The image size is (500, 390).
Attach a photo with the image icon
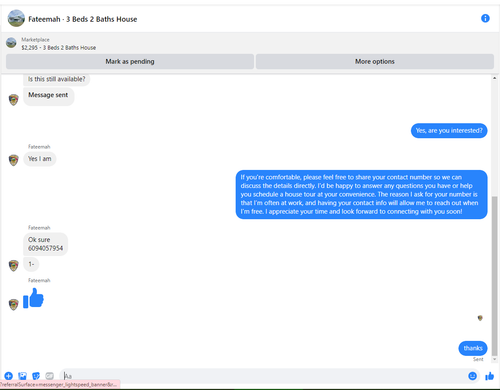22,376
